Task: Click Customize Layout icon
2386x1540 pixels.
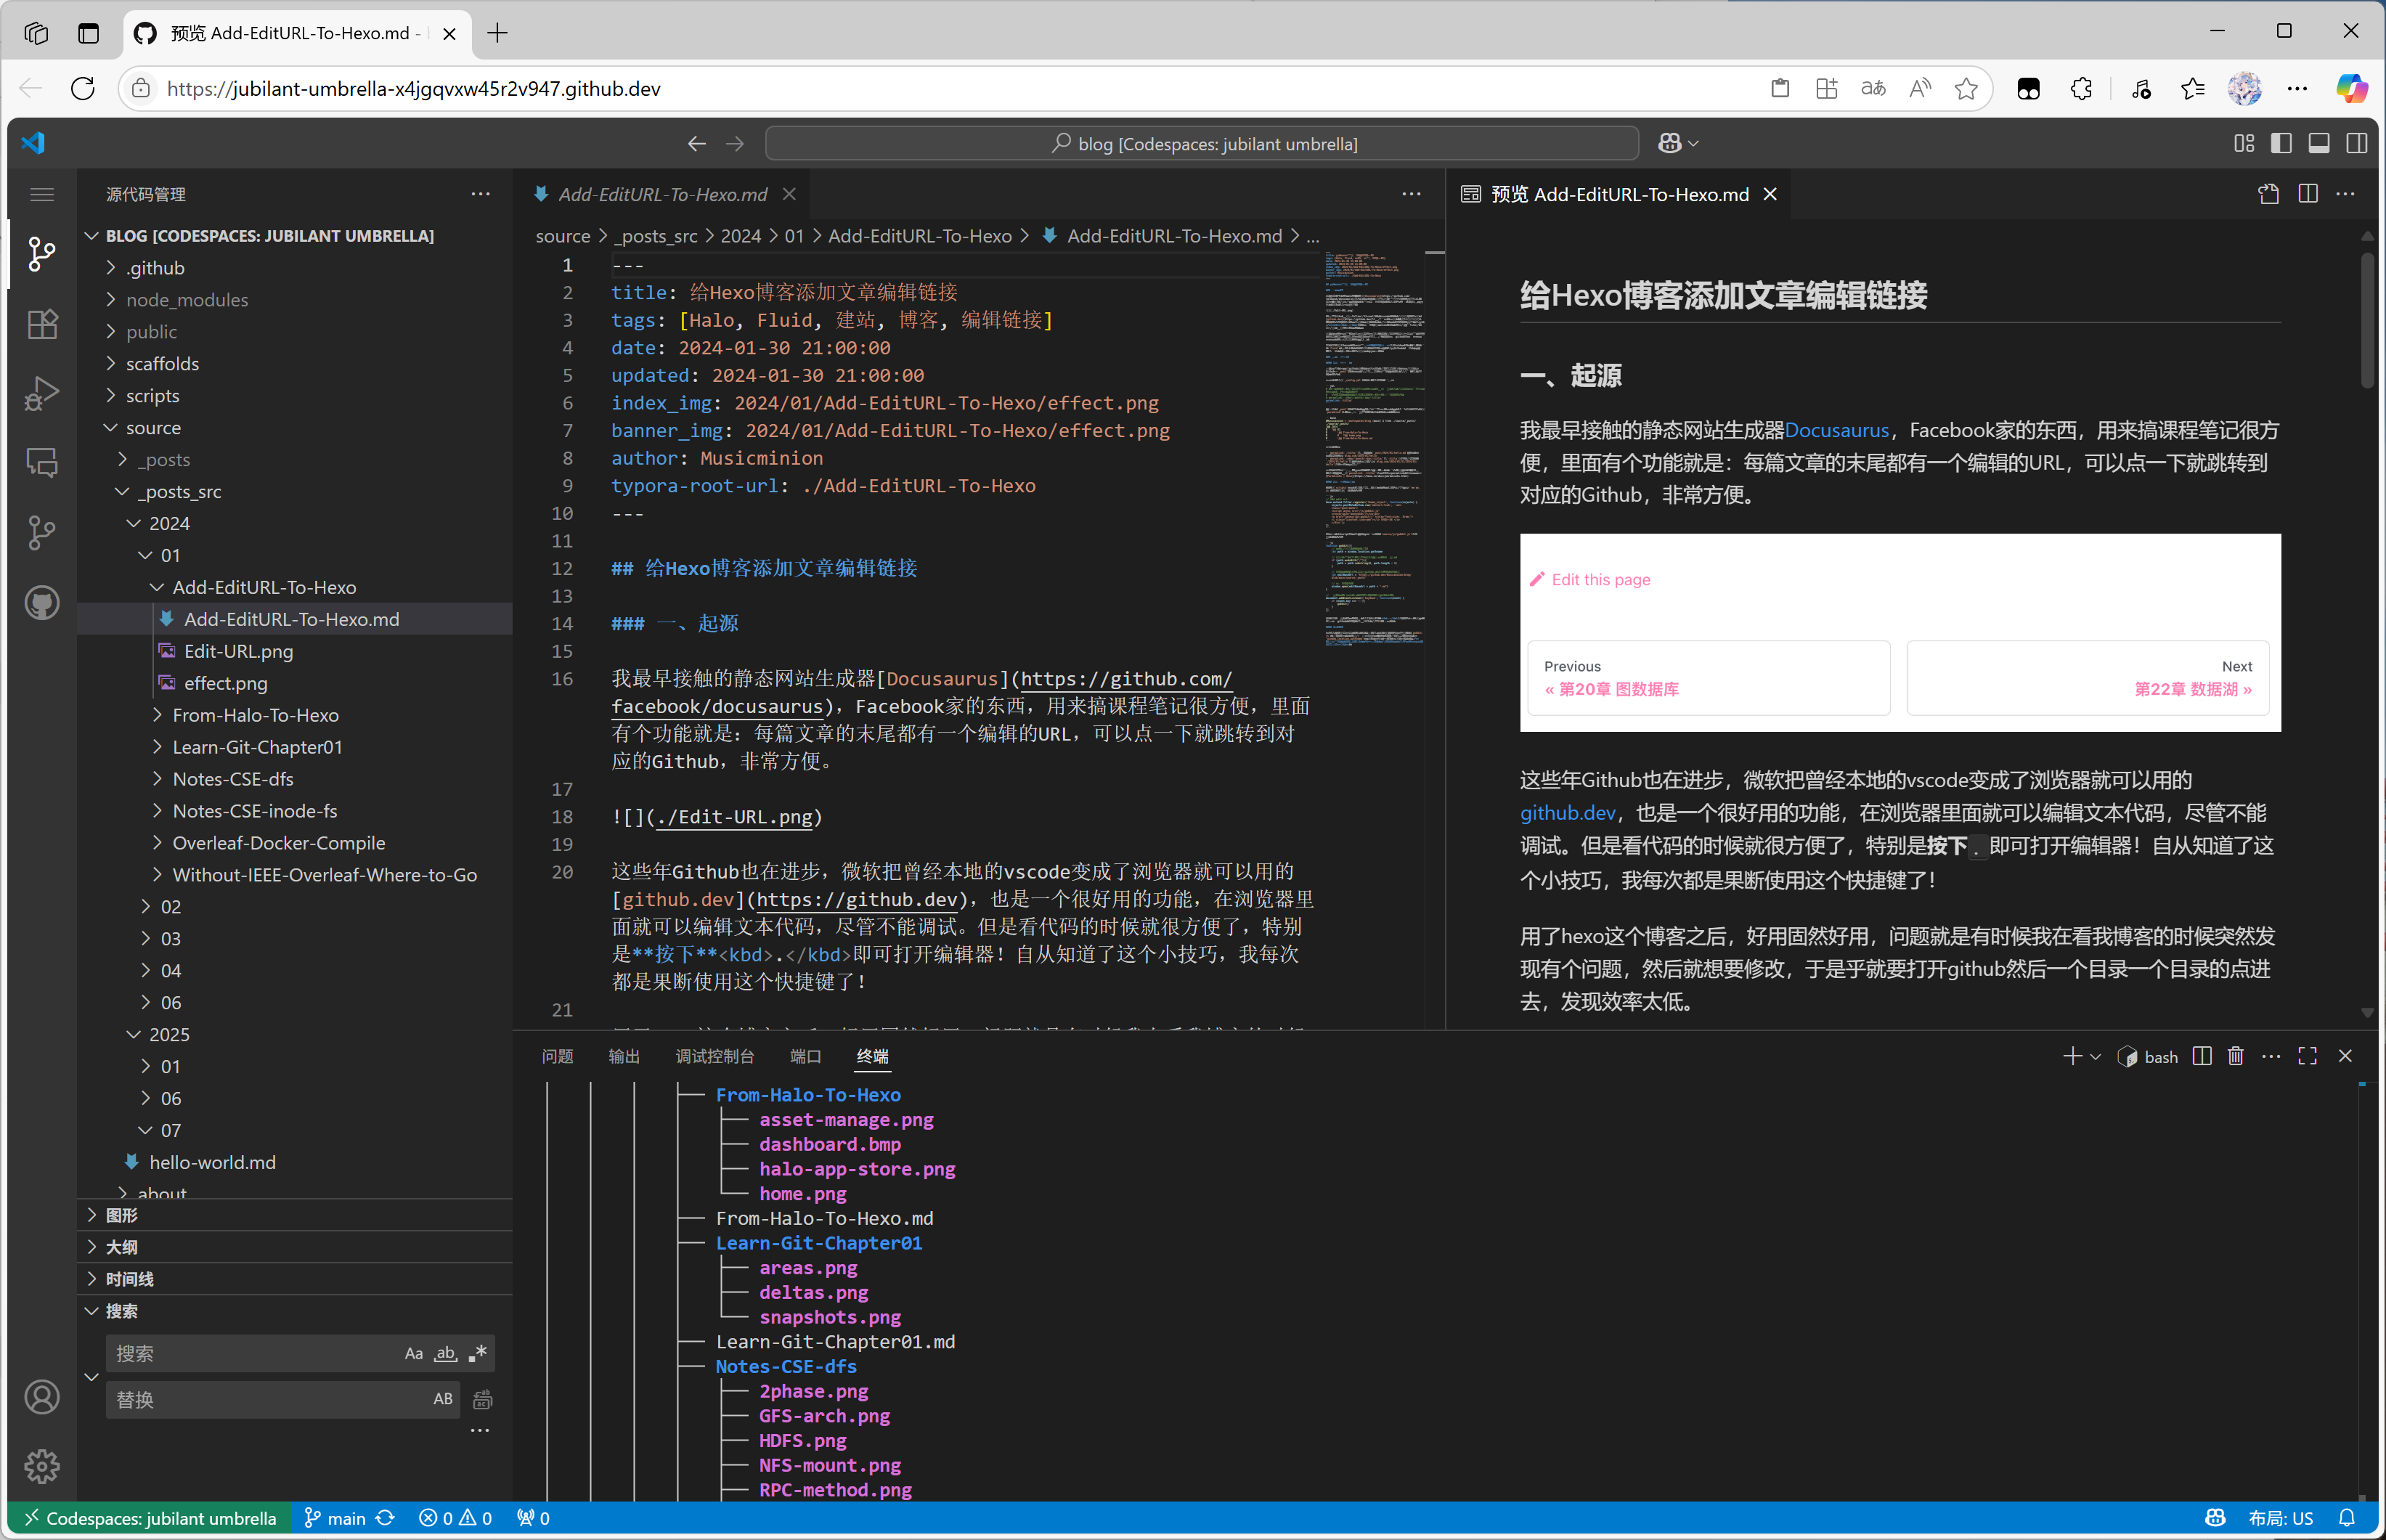Action: (2244, 143)
